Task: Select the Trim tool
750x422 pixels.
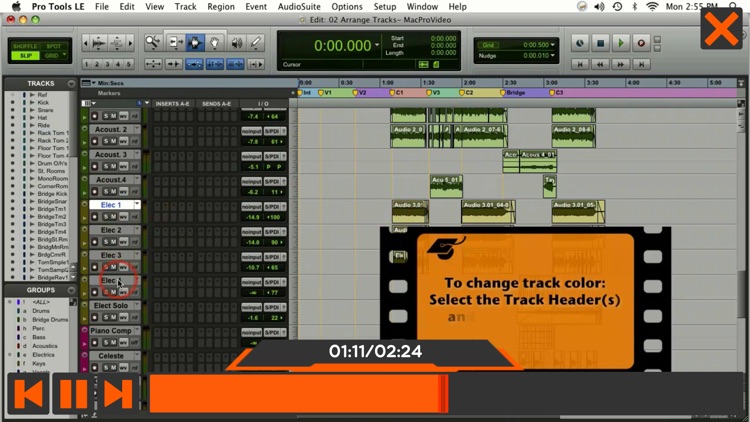Action: pos(175,43)
